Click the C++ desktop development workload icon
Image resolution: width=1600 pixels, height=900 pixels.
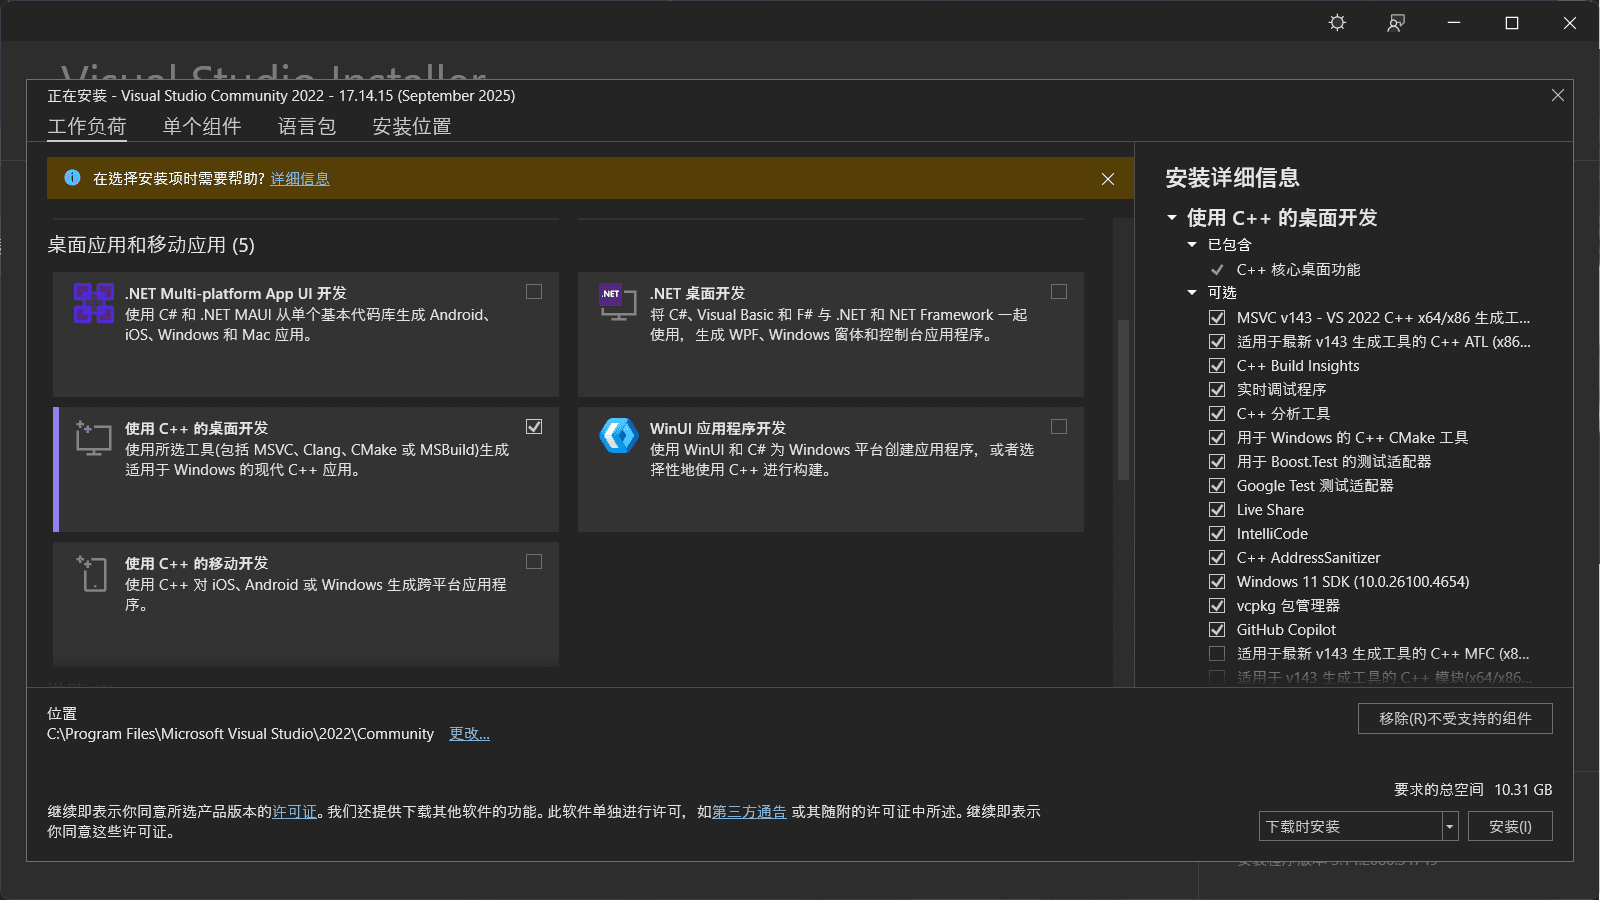tap(93, 438)
